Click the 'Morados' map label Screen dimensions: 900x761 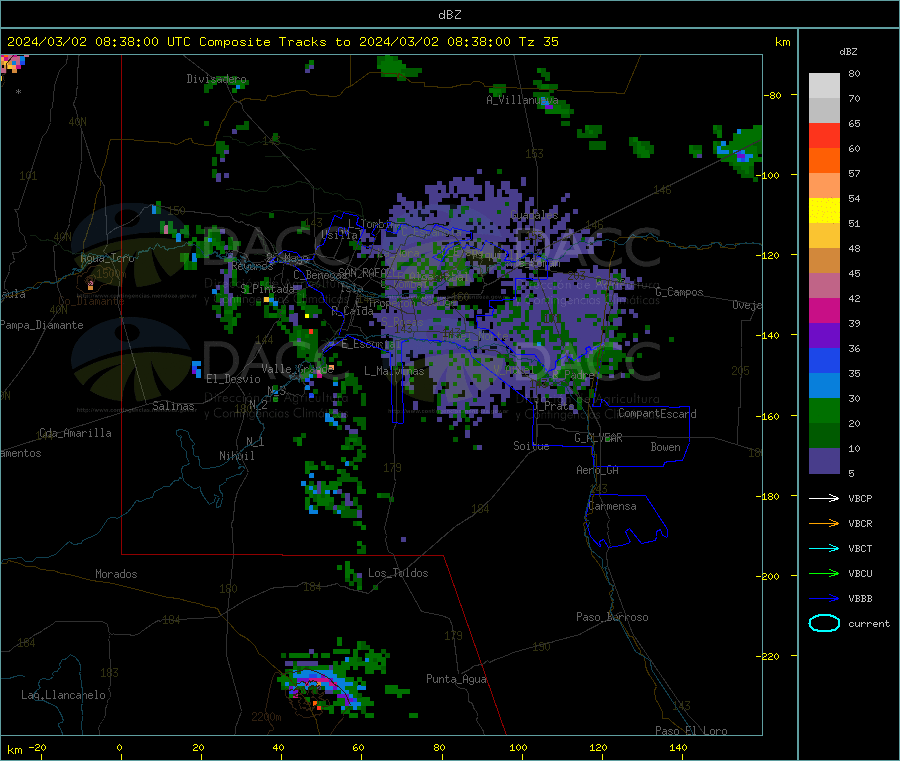click(116, 574)
